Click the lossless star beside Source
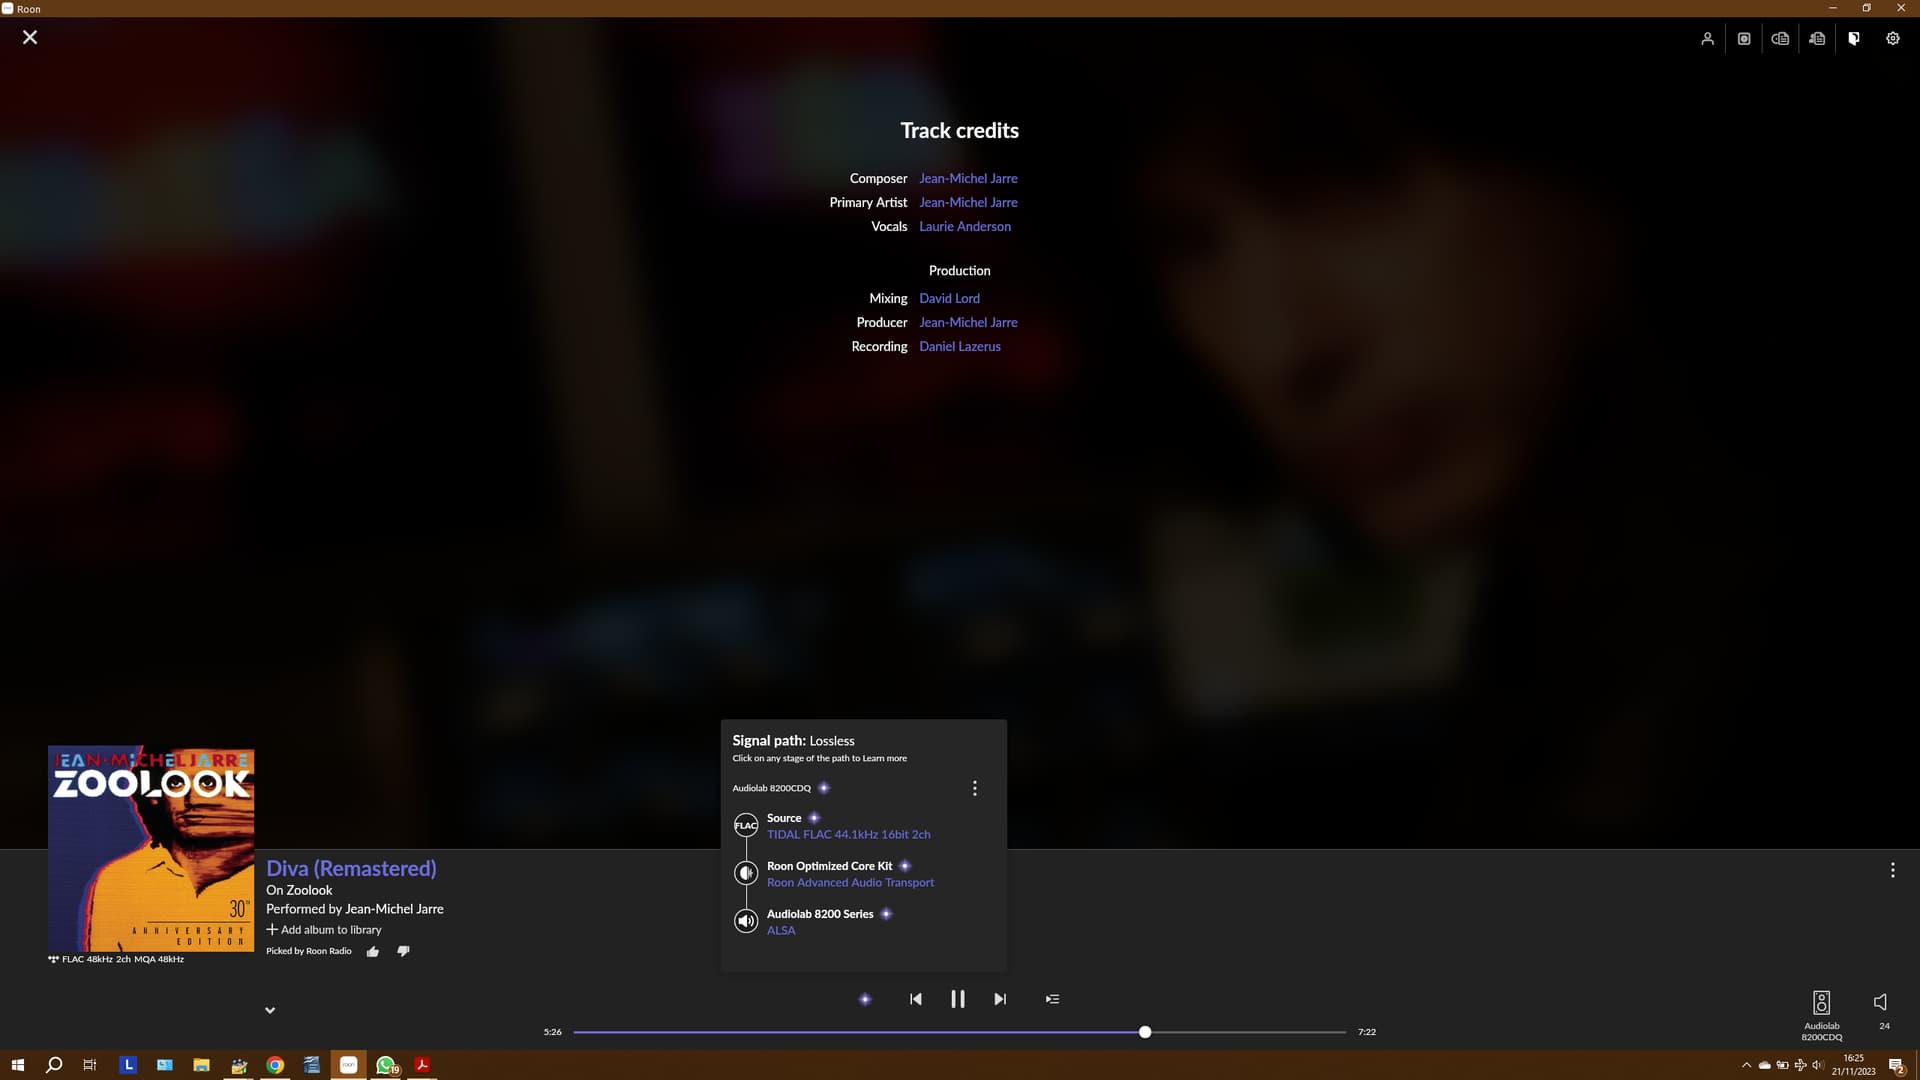 [814, 818]
